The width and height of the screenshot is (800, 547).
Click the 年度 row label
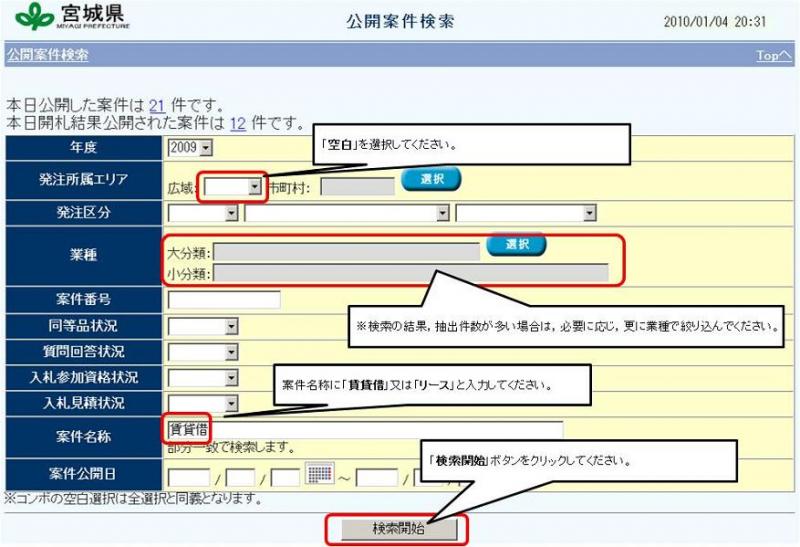83,147
